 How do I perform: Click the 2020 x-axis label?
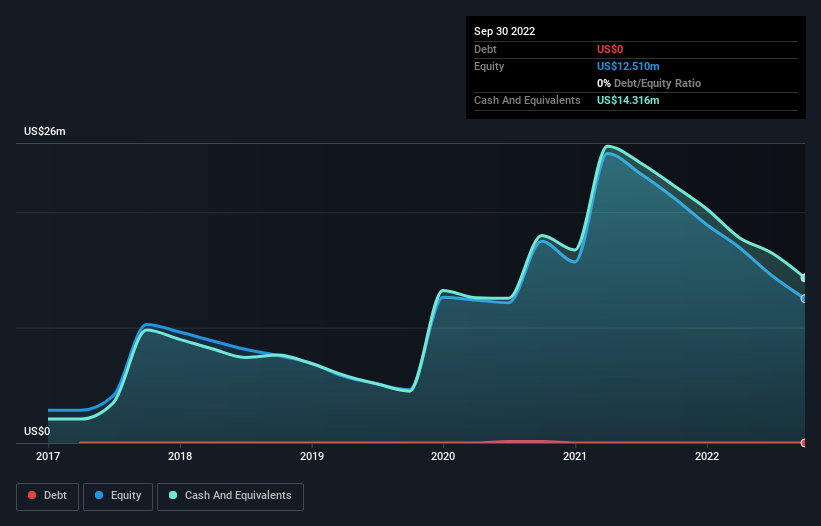coord(443,456)
